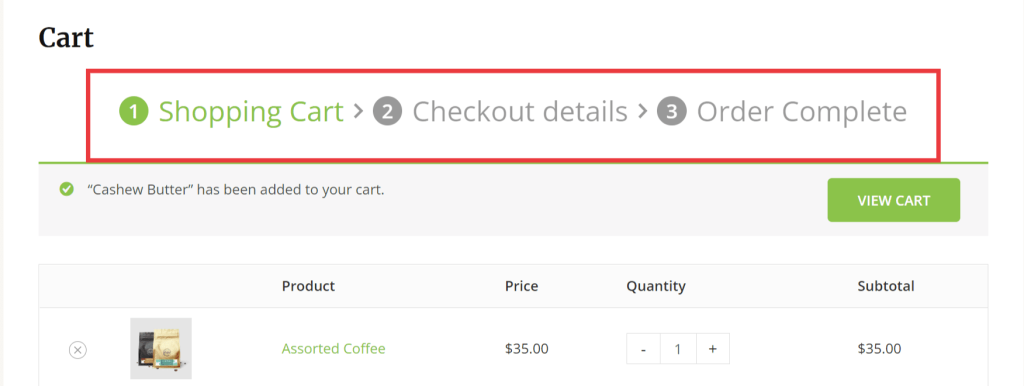This screenshot has width=1024, height=386.
Task: Increase Assorted Coffee quantity with plus button
Action: pos(712,349)
